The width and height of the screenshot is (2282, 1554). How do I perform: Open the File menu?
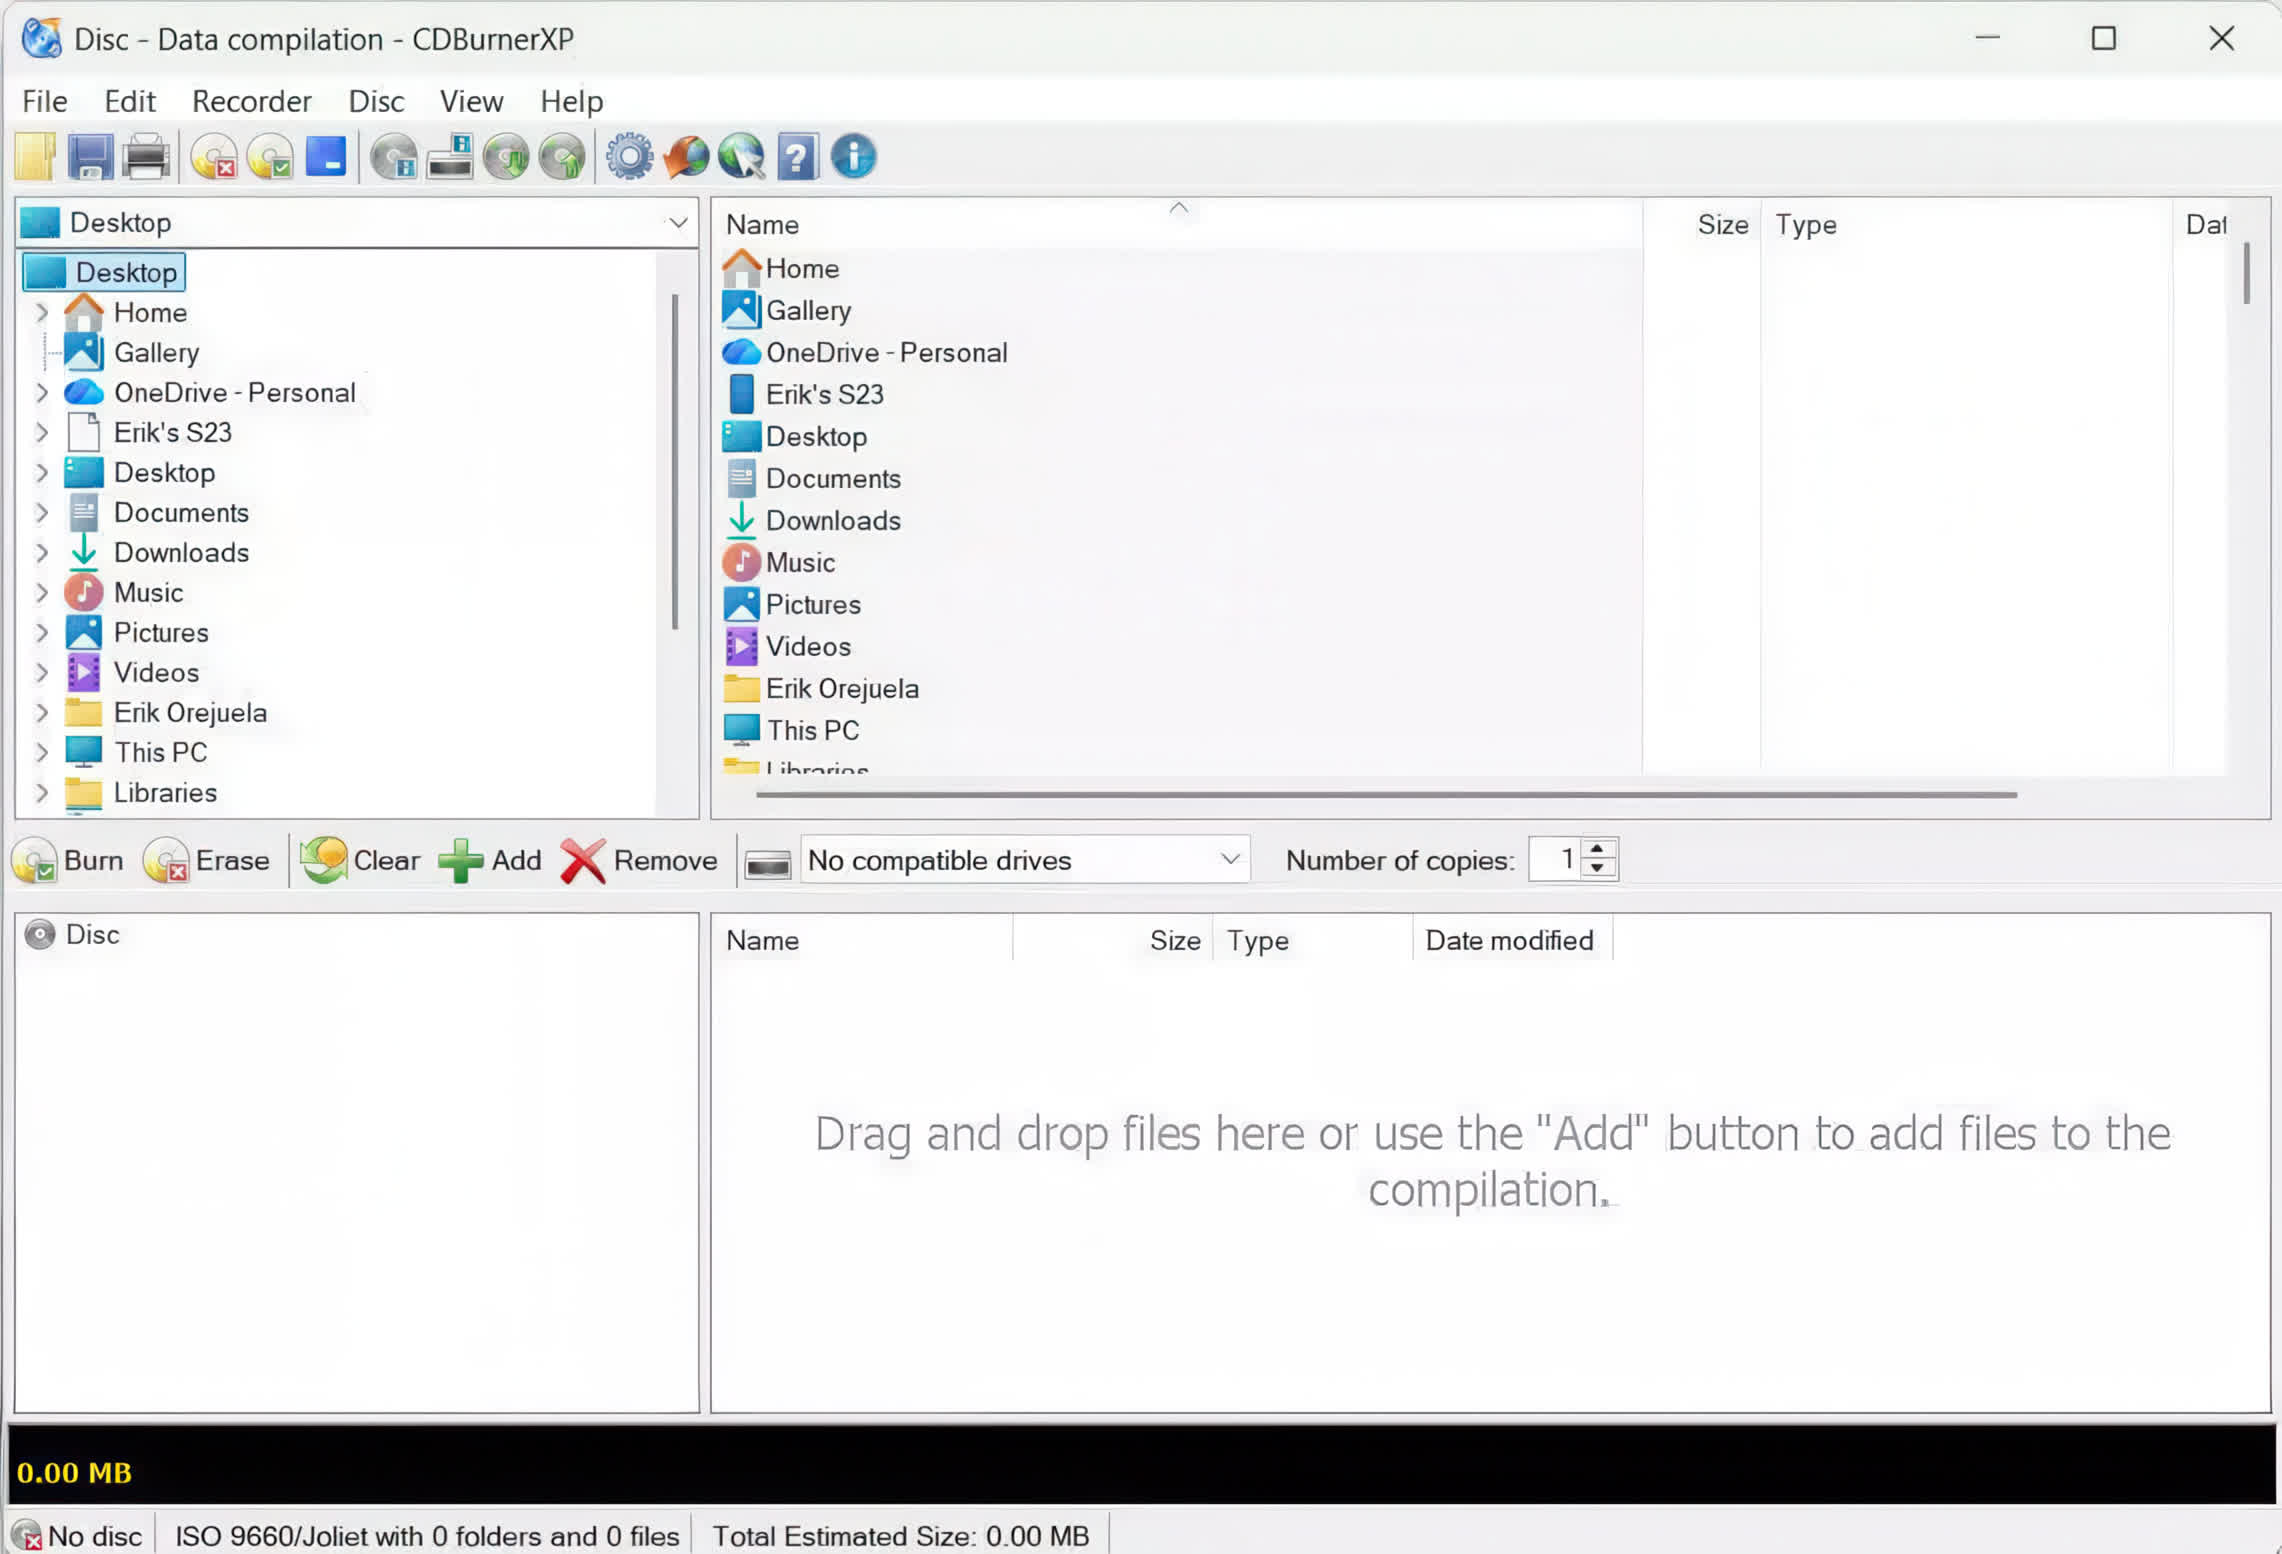[x=45, y=101]
